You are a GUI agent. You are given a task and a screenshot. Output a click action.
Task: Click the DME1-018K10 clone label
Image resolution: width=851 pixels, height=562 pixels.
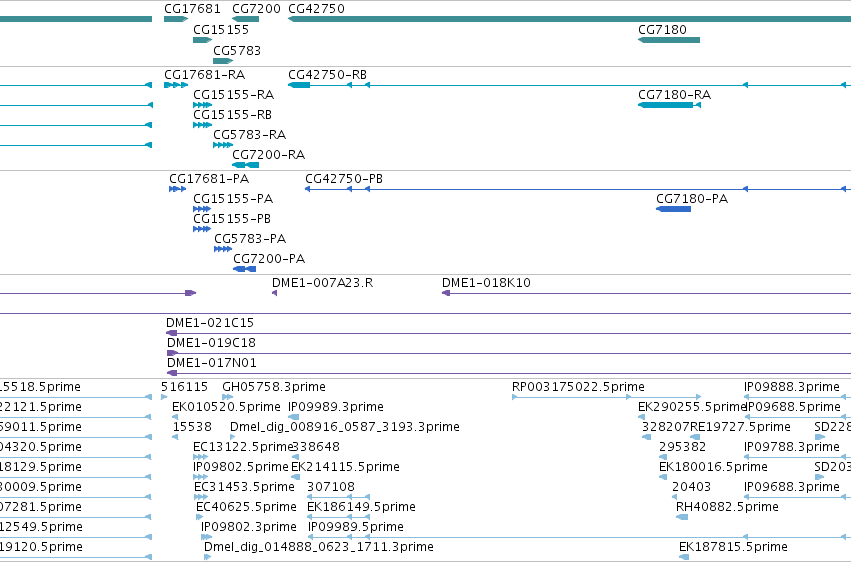[x=486, y=283]
